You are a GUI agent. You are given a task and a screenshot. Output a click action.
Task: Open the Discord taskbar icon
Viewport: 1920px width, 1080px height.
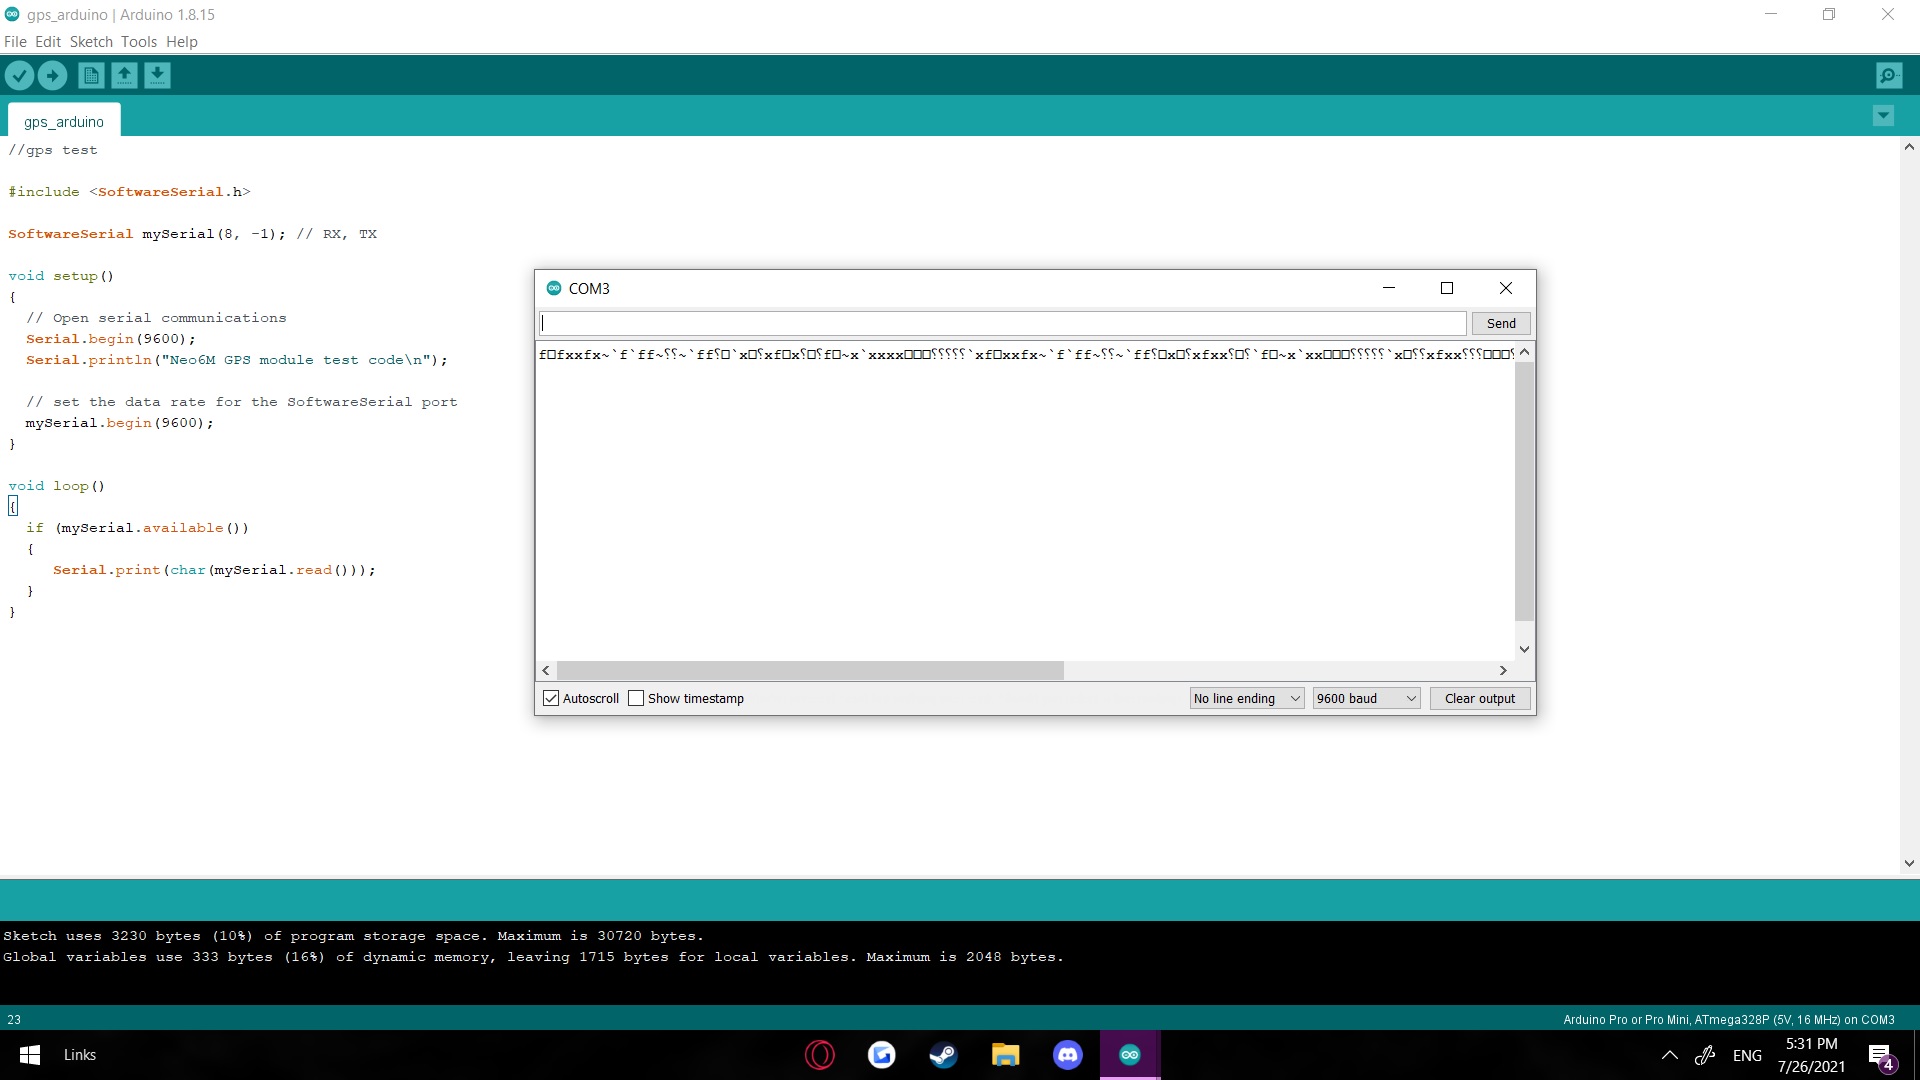tap(1067, 1055)
